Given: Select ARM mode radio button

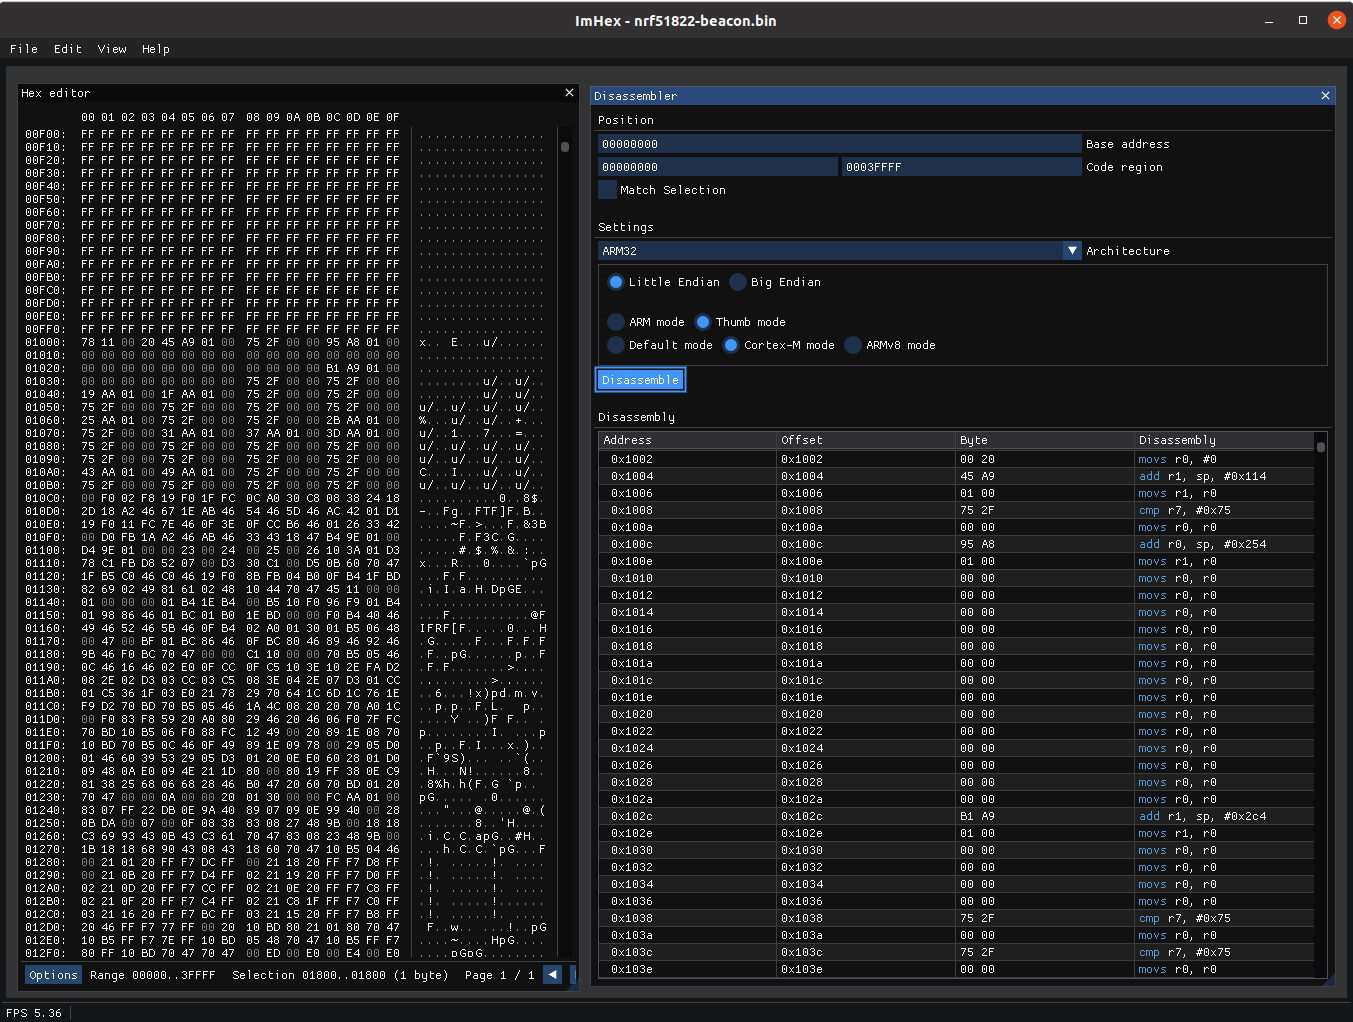Looking at the screenshot, I should 616,322.
